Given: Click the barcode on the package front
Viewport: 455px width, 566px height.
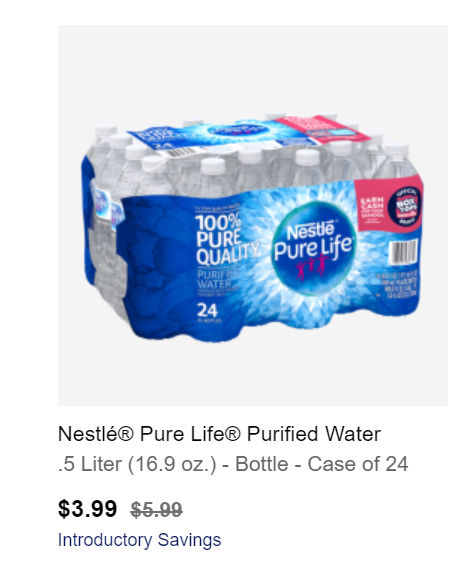Looking at the screenshot, I should tap(403, 252).
